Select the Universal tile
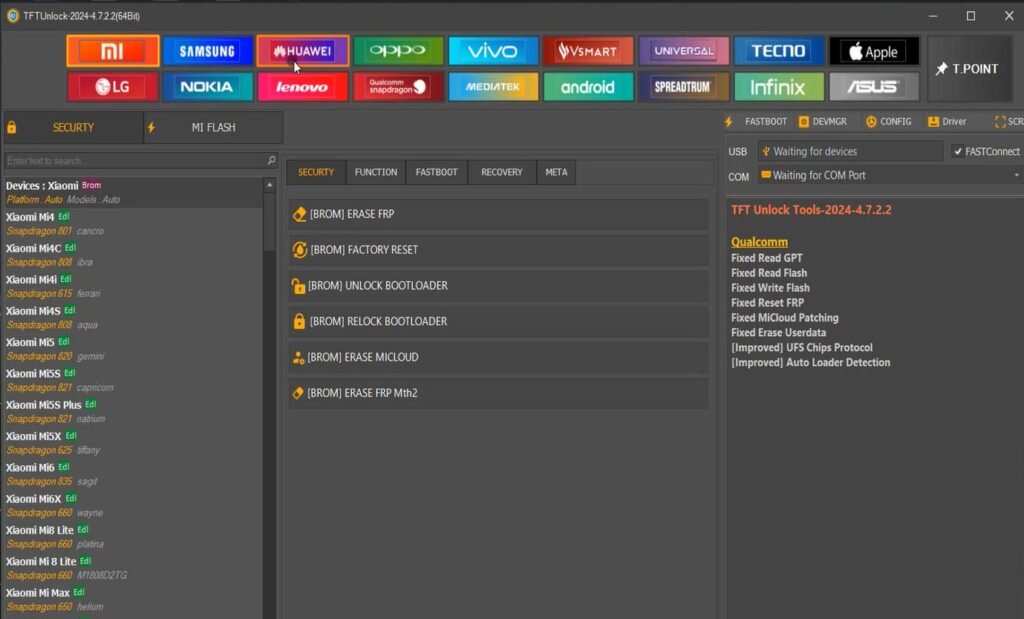 point(683,51)
